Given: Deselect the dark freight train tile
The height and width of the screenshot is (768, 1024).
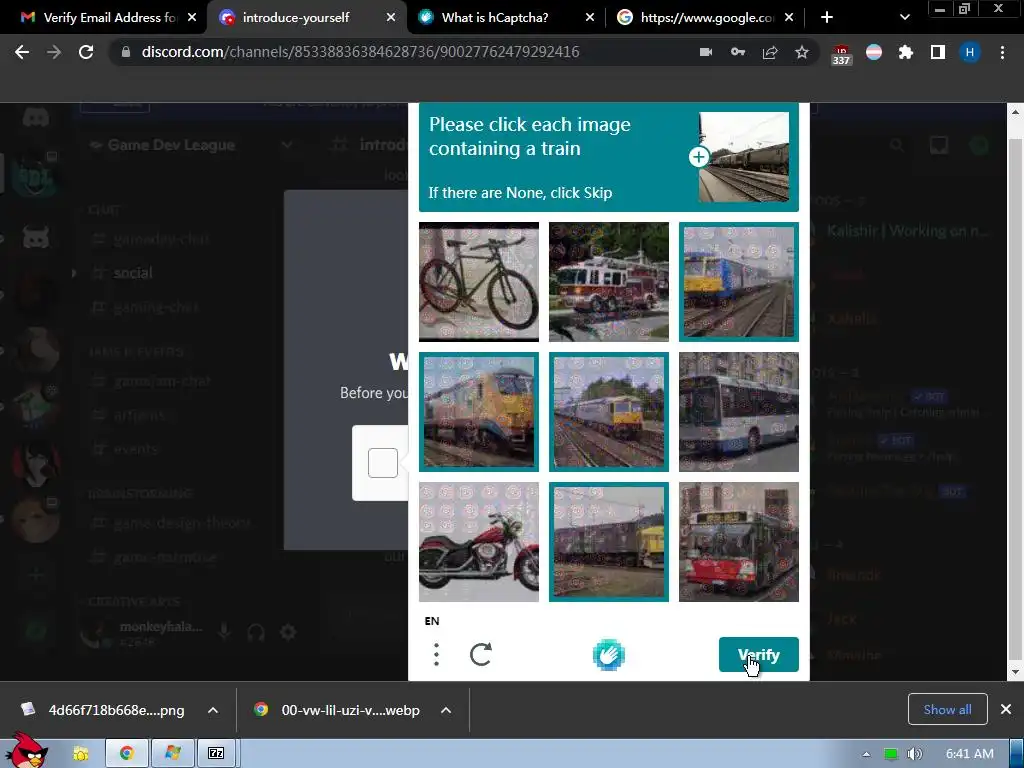Looking at the screenshot, I should (x=609, y=541).
